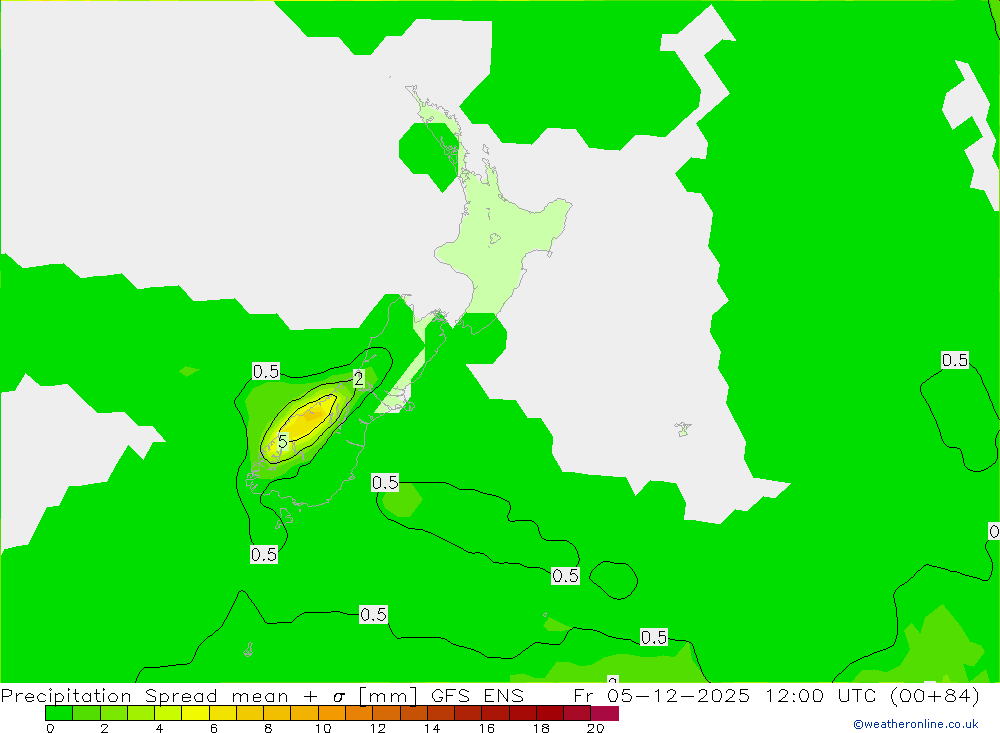Select the bright yellow legend swatch

(x=195, y=713)
